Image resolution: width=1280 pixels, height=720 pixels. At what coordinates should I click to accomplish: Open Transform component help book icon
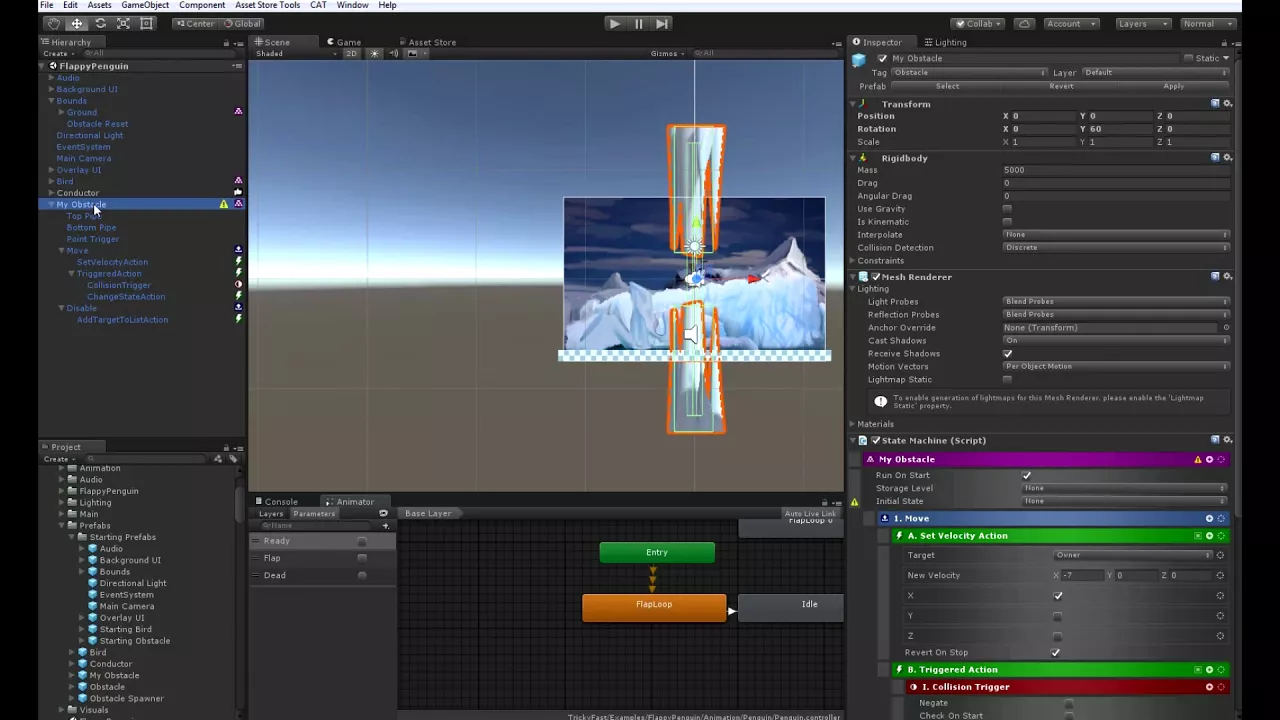1216,104
